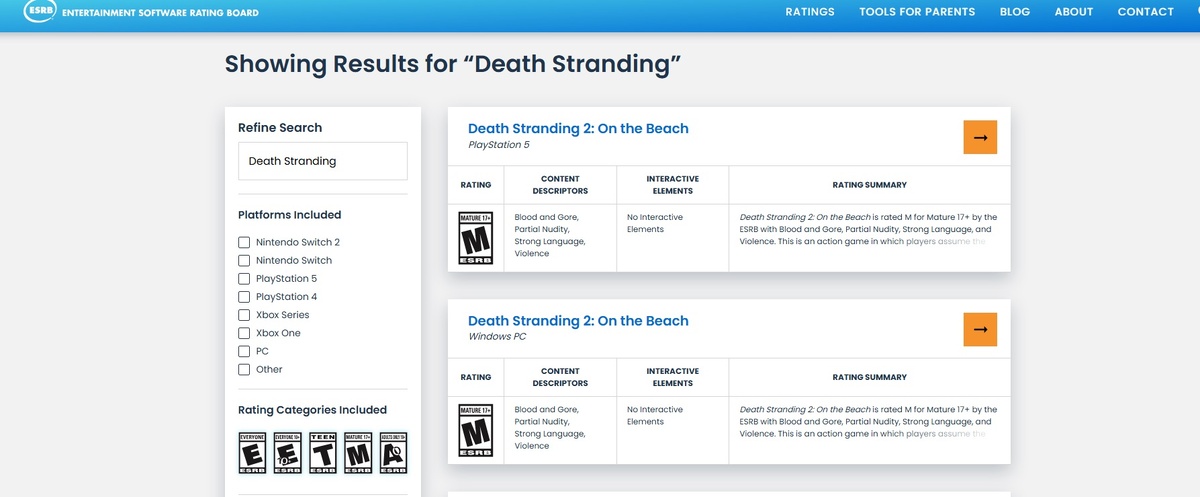This screenshot has width=1200, height=497.
Task: Tick the Xbox One checkbox
Action: [244, 333]
